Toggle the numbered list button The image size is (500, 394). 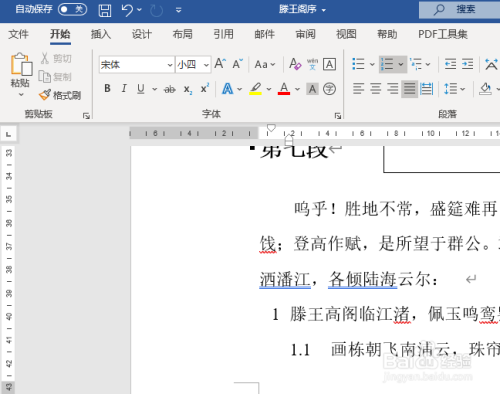point(387,64)
